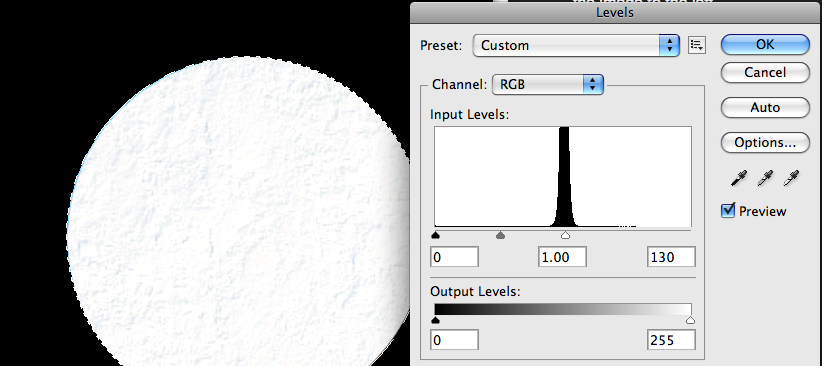Screen dimensions: 822x366
Task: Click the input black point slider handle
Action: [435, 235]
